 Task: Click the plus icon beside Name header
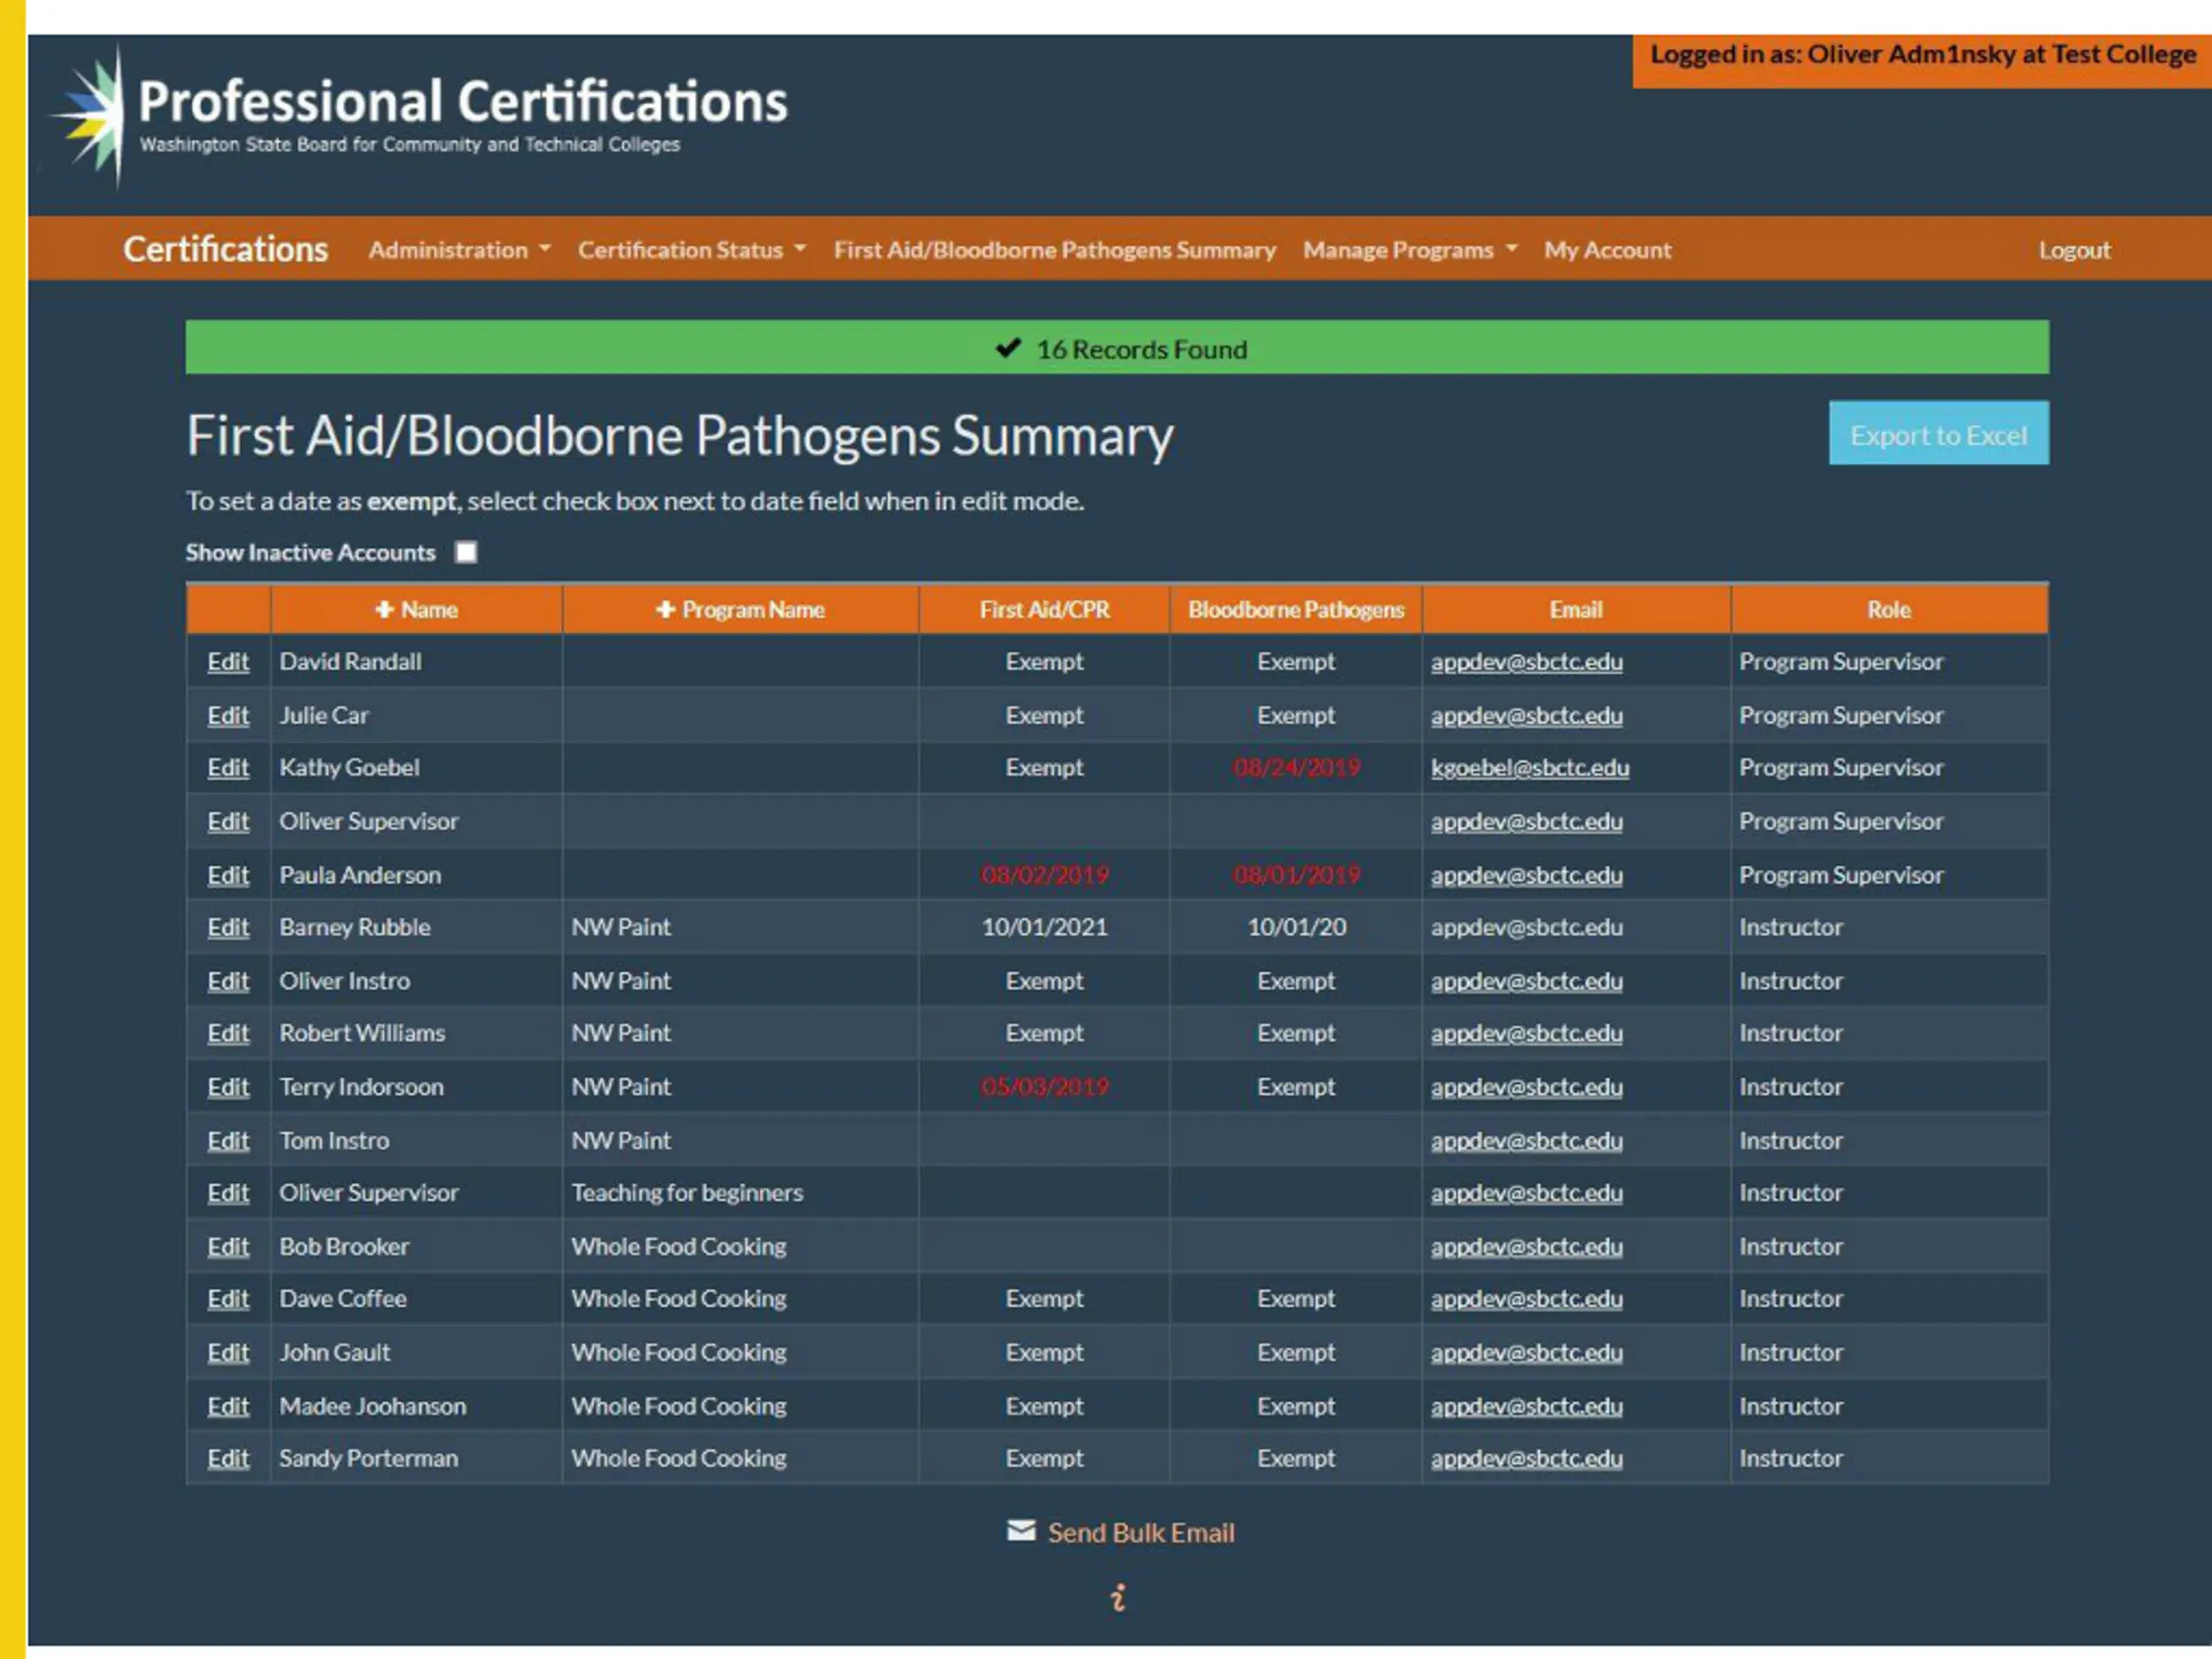(x=384, y=609)
